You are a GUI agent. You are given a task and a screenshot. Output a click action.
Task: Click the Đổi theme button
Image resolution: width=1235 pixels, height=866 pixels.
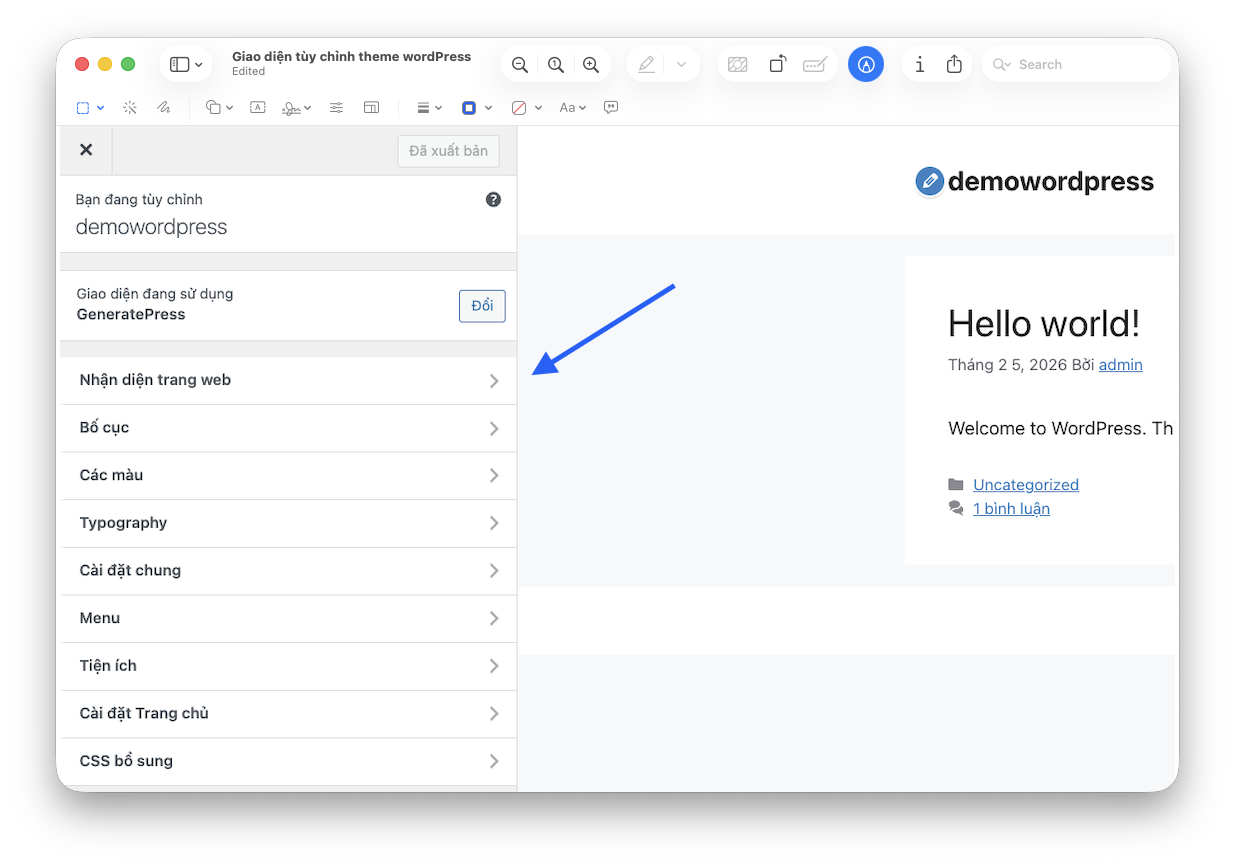tap(482, 306)
